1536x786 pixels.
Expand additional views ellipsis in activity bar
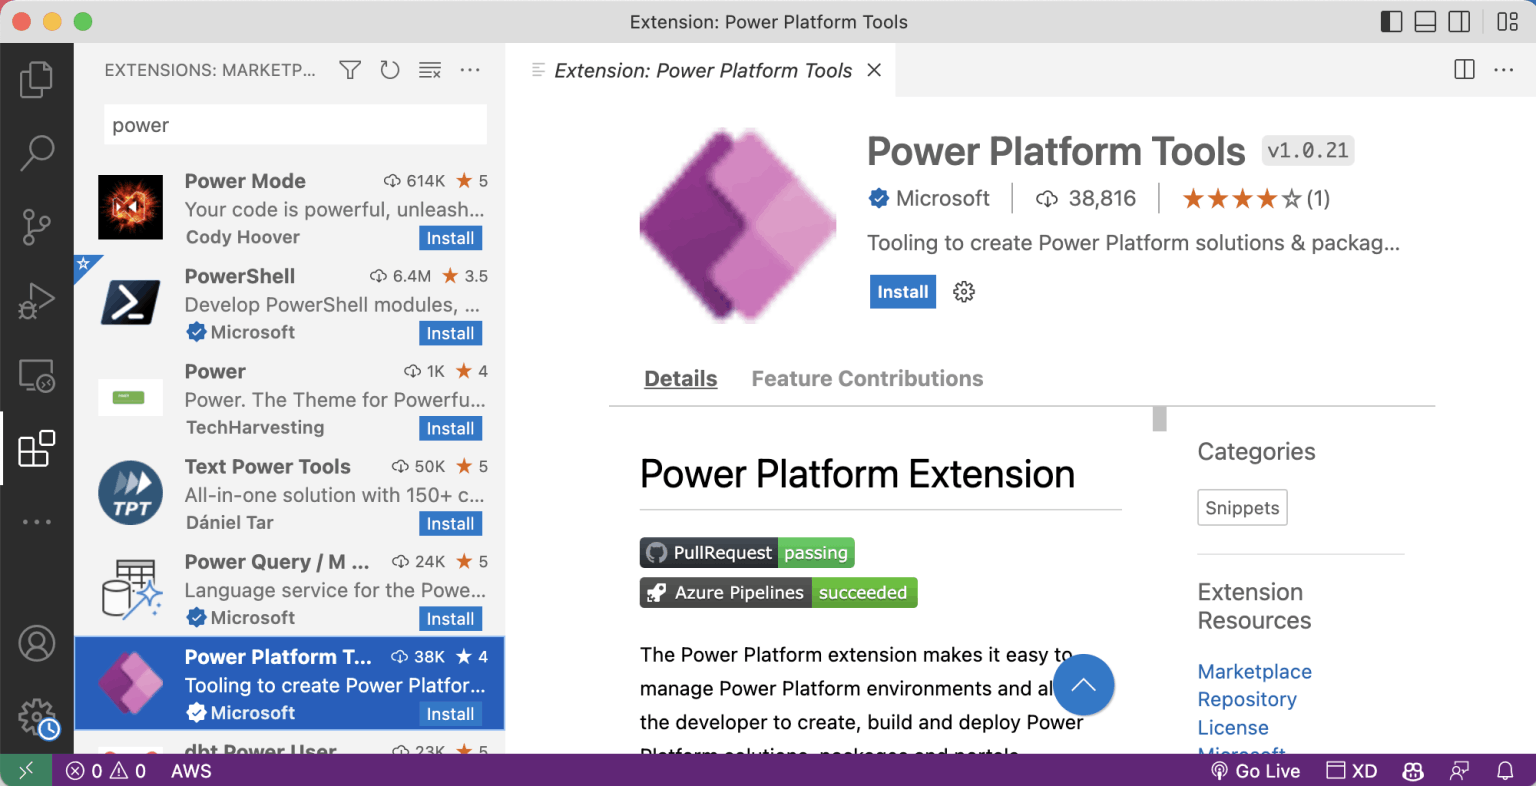(x=36, y=522)
